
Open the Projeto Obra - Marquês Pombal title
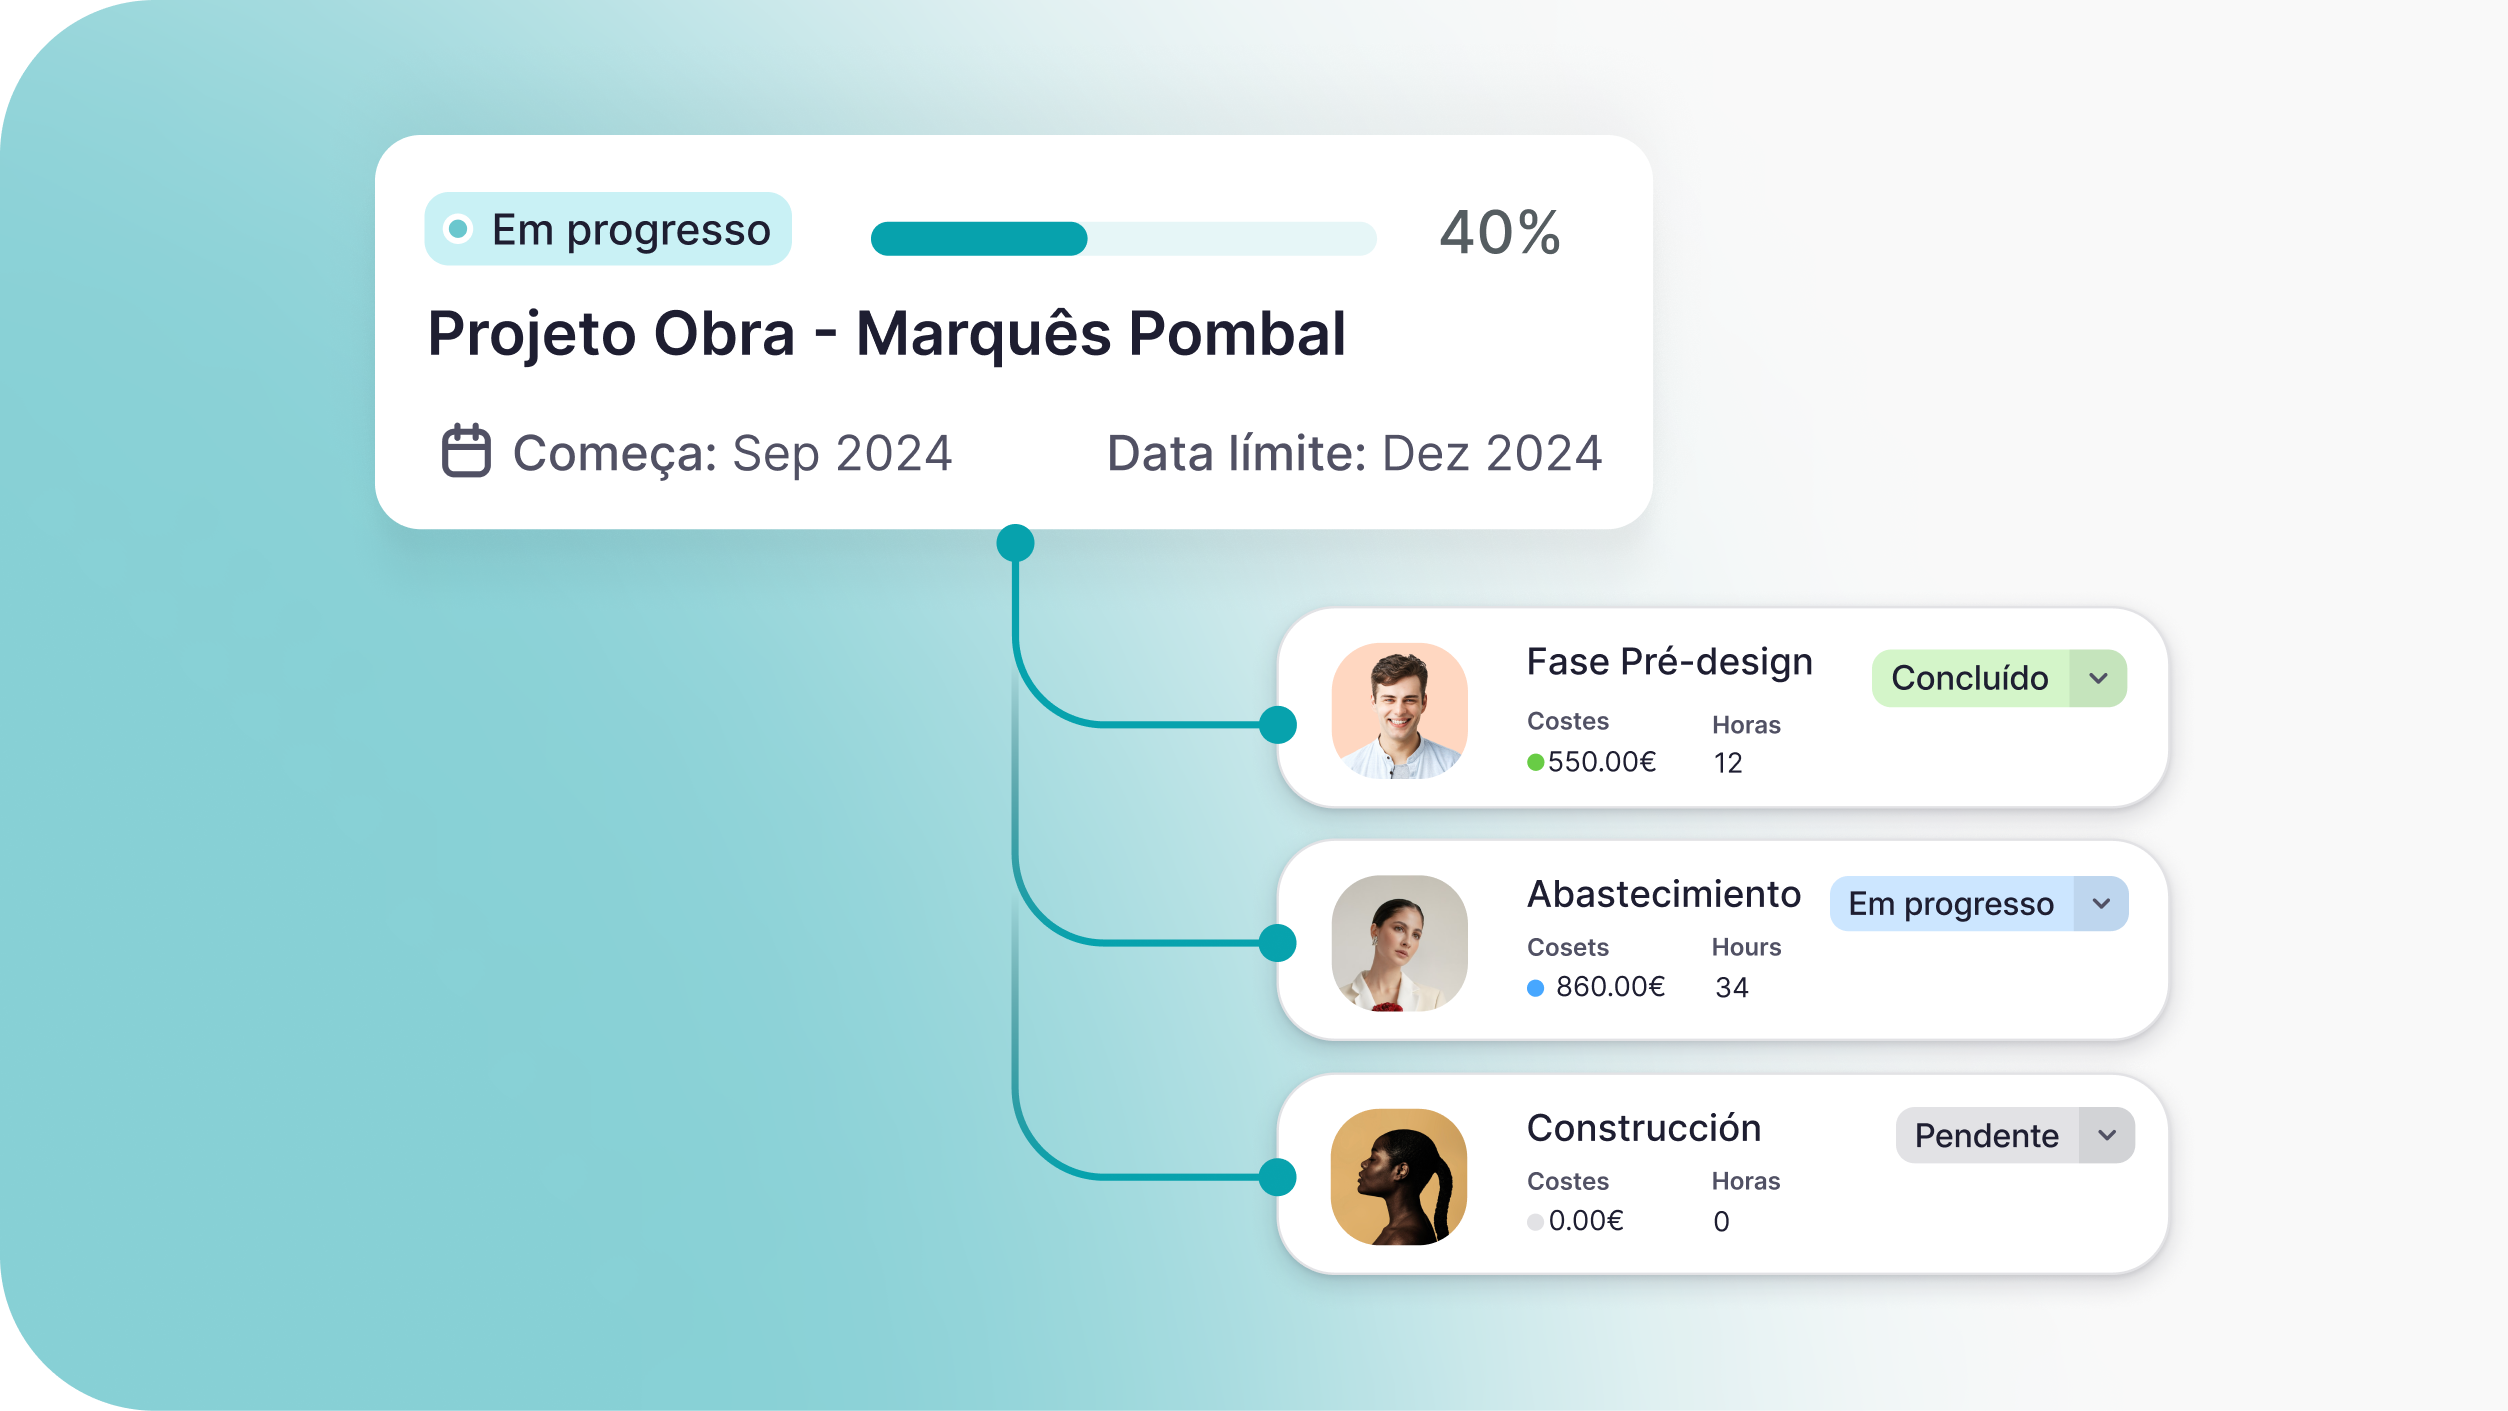[886, 333]
